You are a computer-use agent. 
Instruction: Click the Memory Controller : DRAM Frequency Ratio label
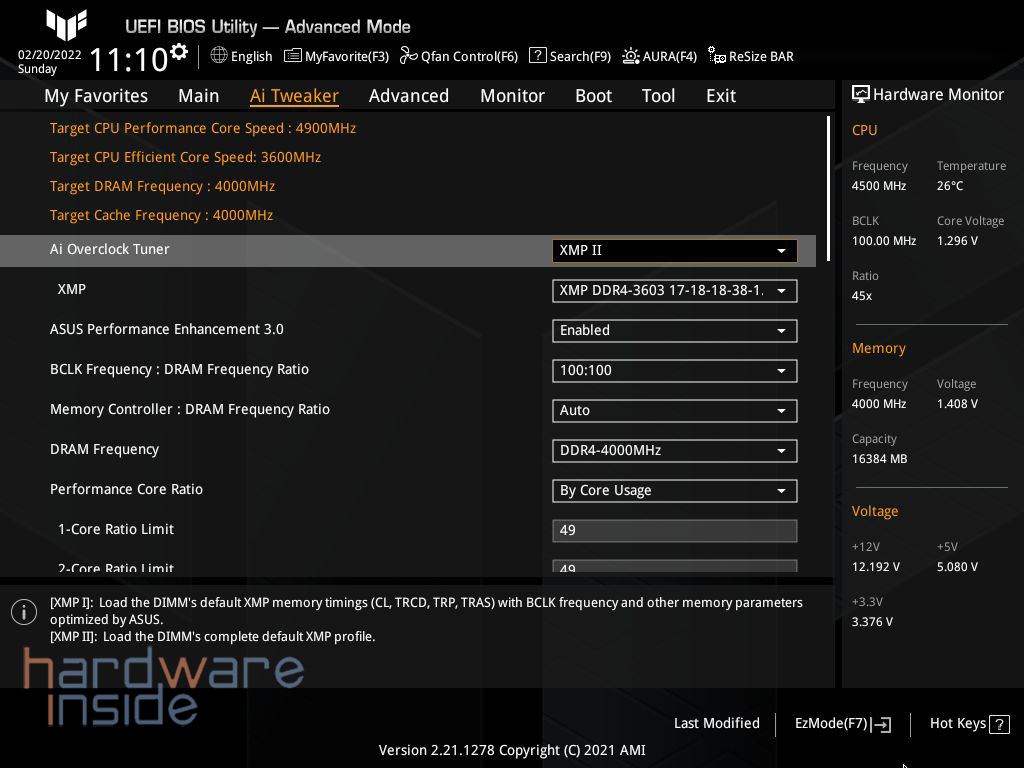189,409
